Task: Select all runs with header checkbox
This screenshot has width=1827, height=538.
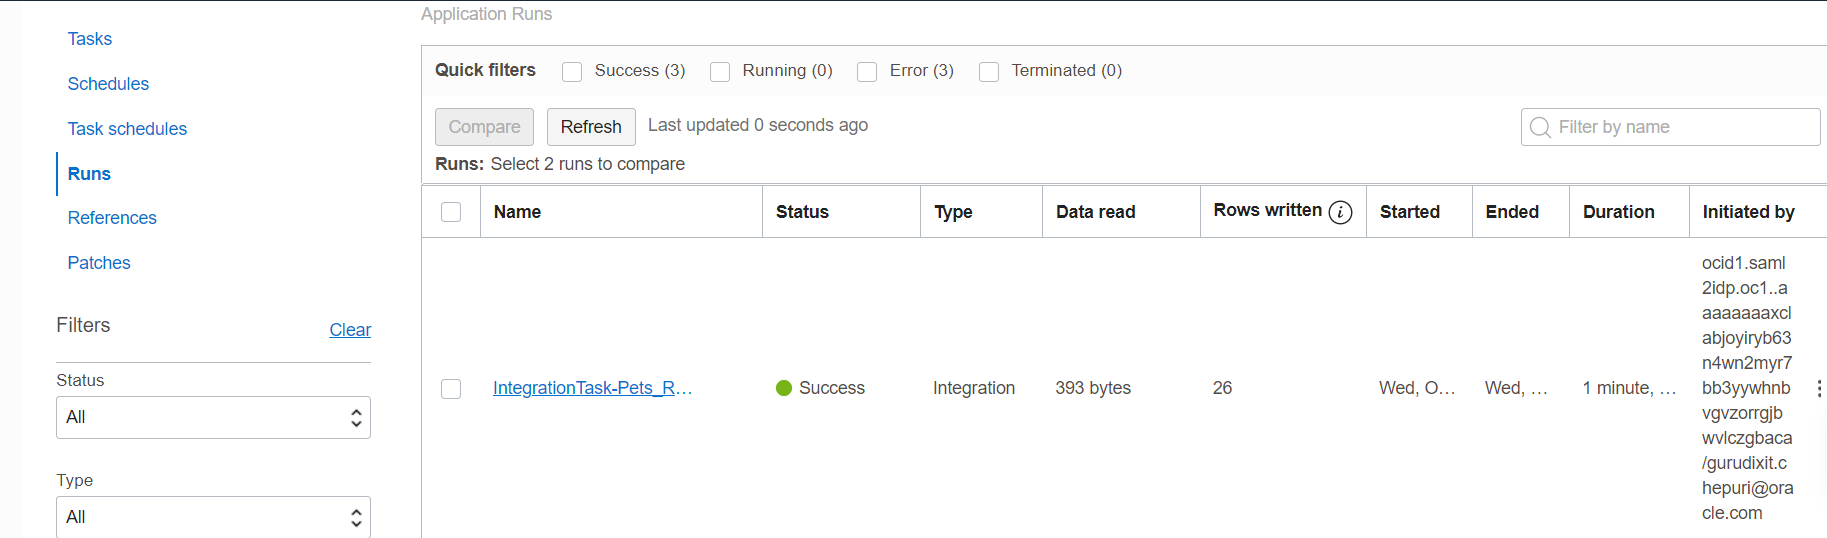Action: (x=451, y=212)
